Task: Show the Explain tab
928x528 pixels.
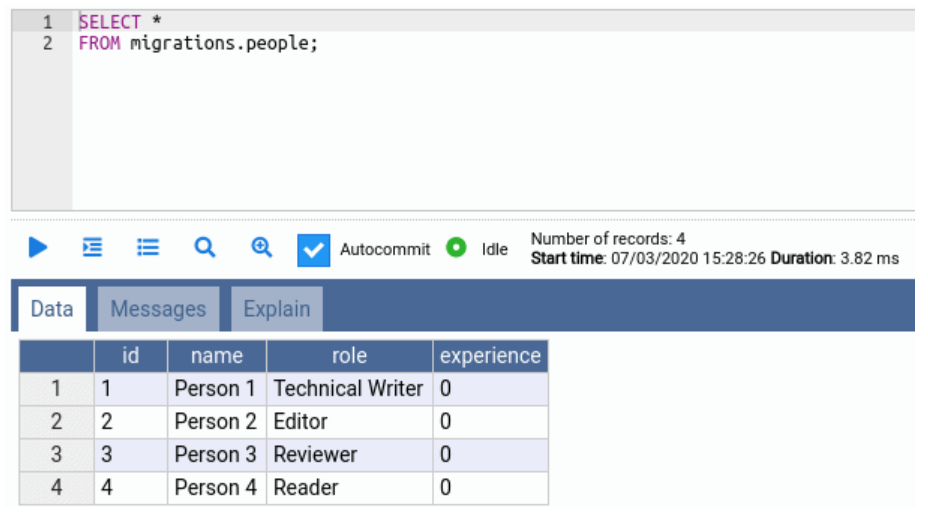Action: (277, 309)
